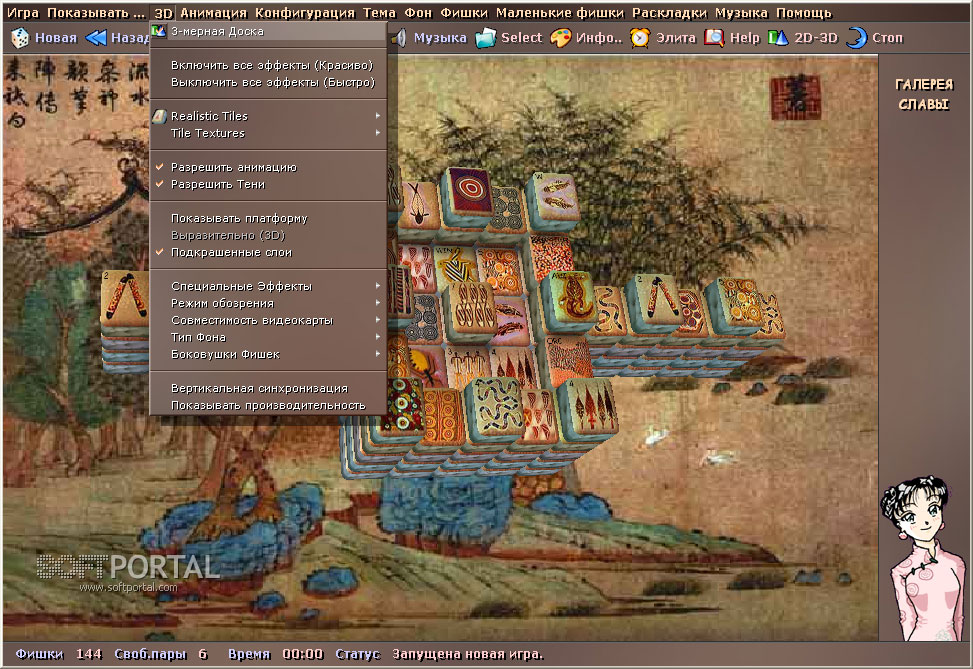Image resolution: width=973 pixels, height=669 pixels.
Task: Click Select toolbar button label
Action: click(521, 38)
